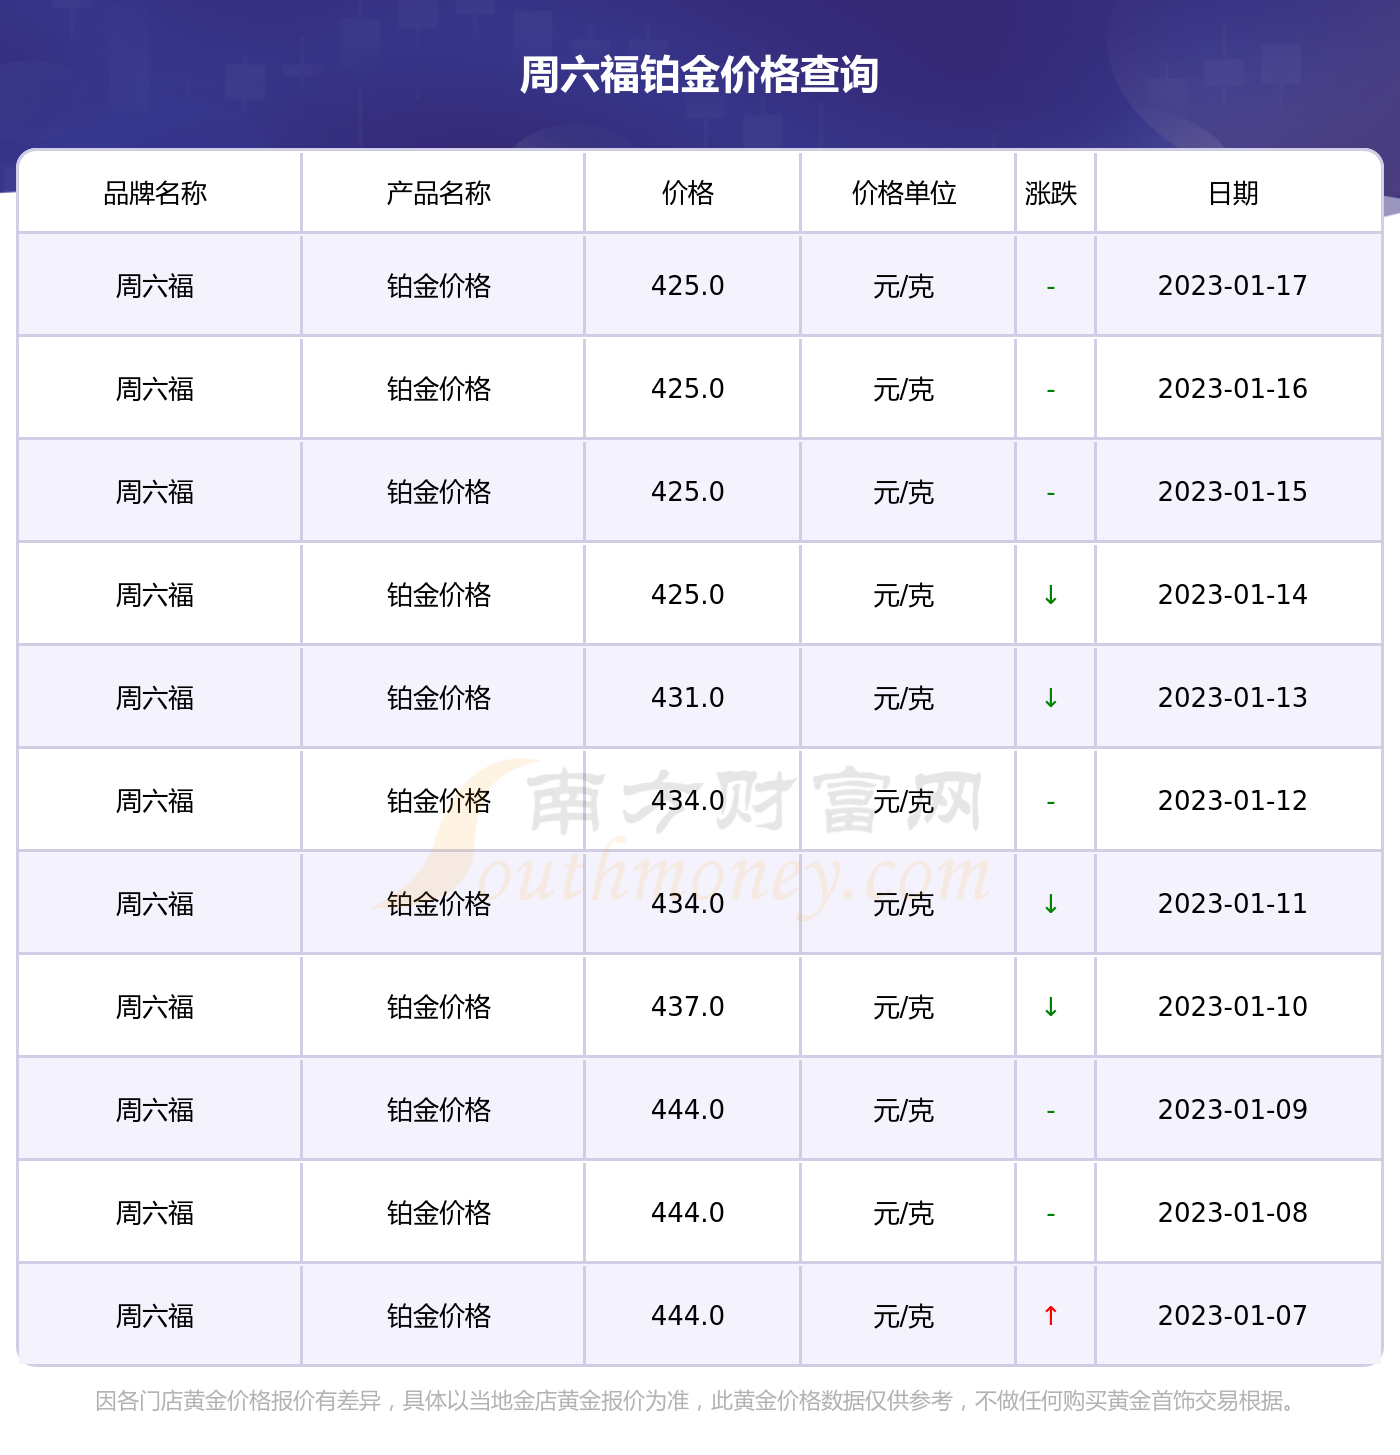
Task: Click the dash change marker for 2023-01-16
Action: click(x=1051, y=391)
